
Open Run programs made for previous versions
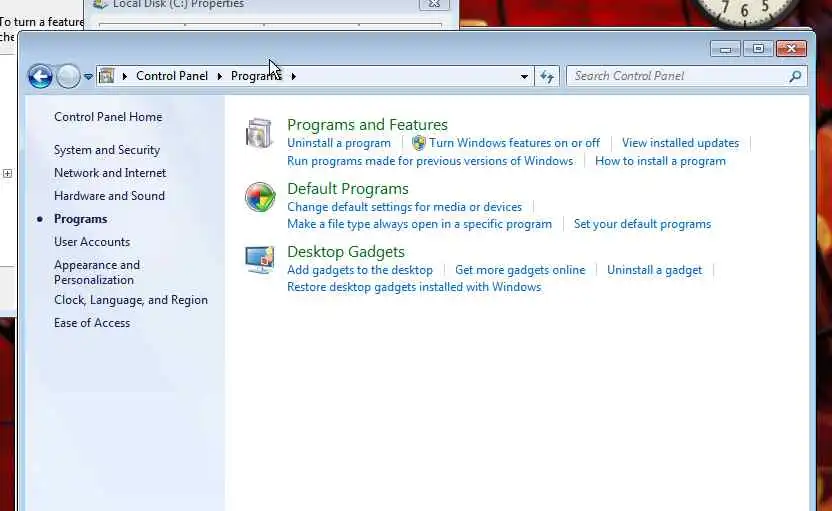click(430, 161)
